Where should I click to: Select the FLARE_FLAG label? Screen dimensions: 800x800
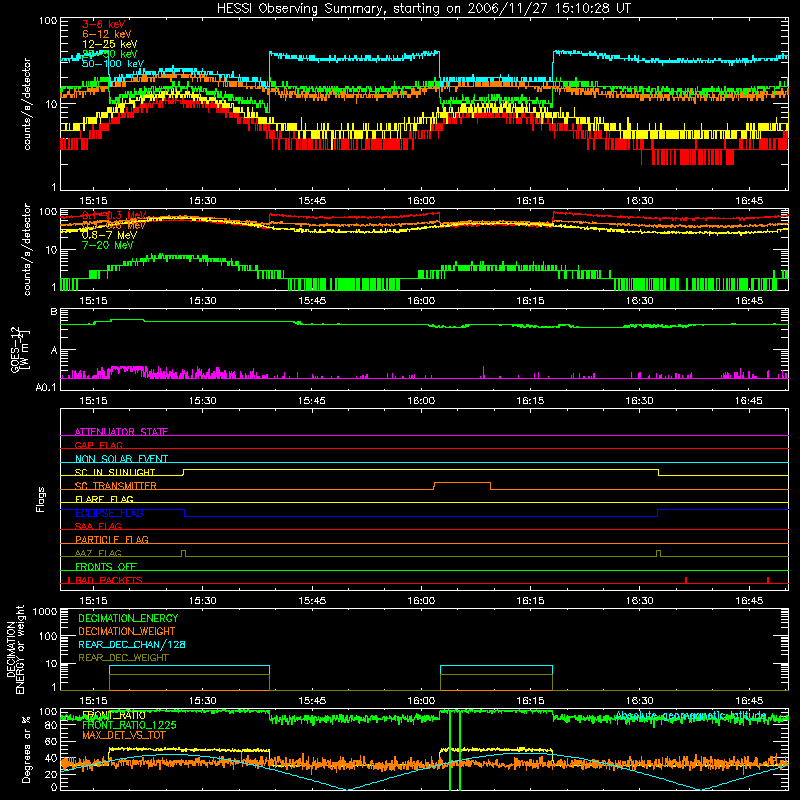(104, 499)
